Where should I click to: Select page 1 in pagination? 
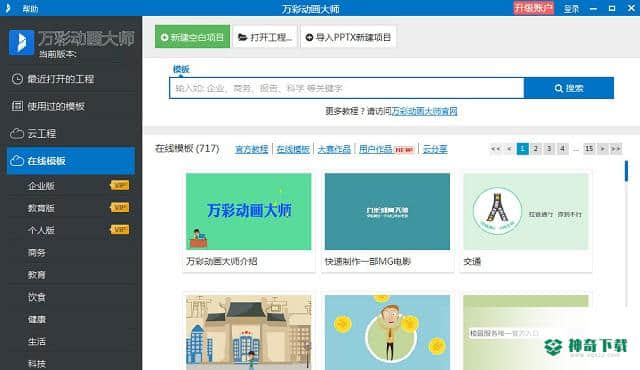[522, 149]
